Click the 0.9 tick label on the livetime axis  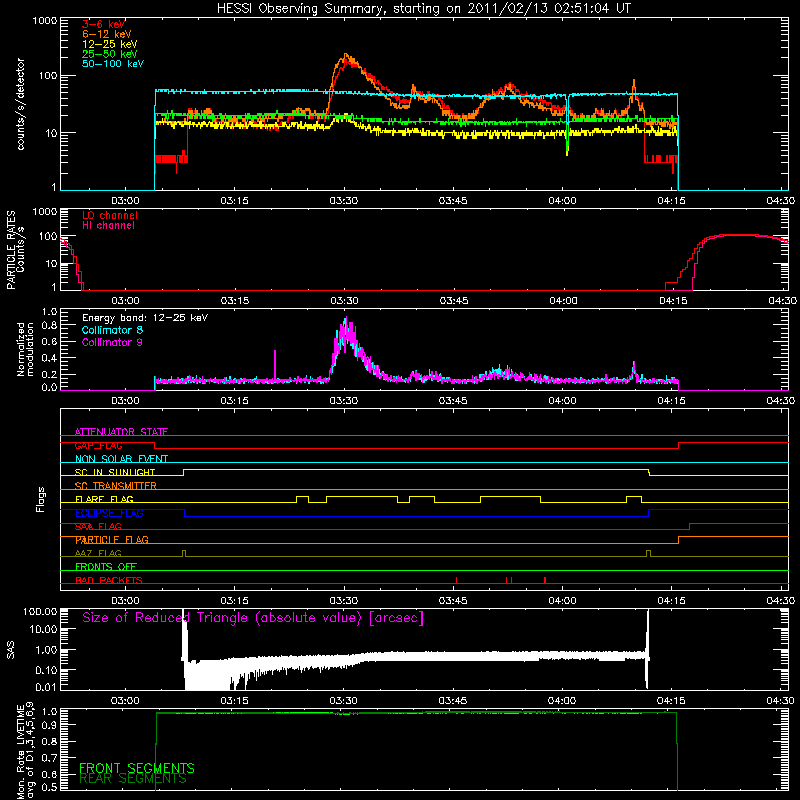click(x=49, y=726)
